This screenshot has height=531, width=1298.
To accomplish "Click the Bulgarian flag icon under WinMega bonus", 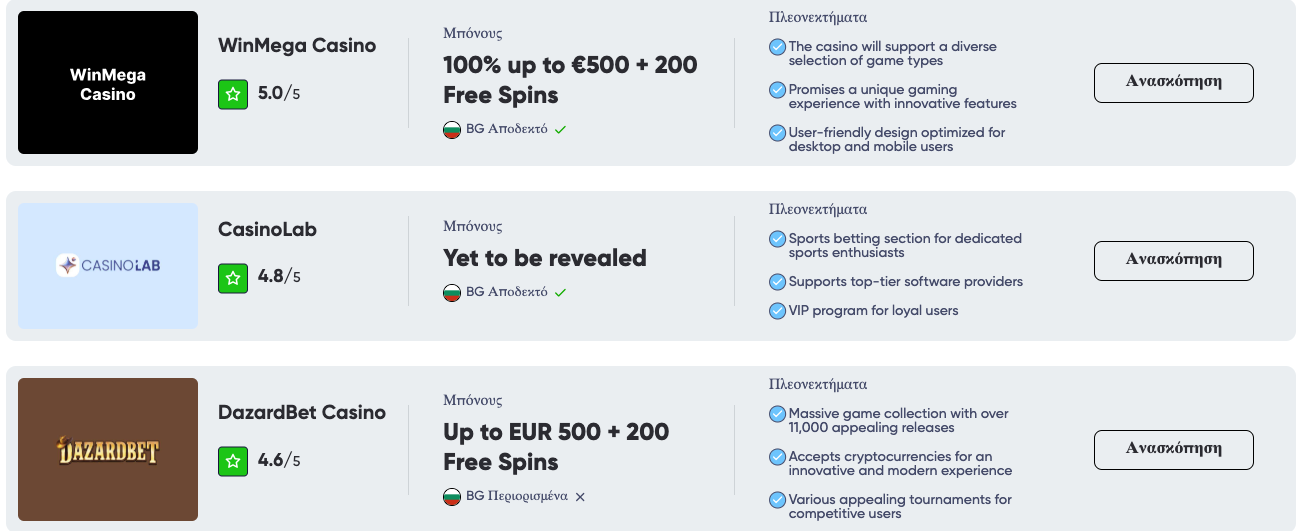I will coord(452,130).
